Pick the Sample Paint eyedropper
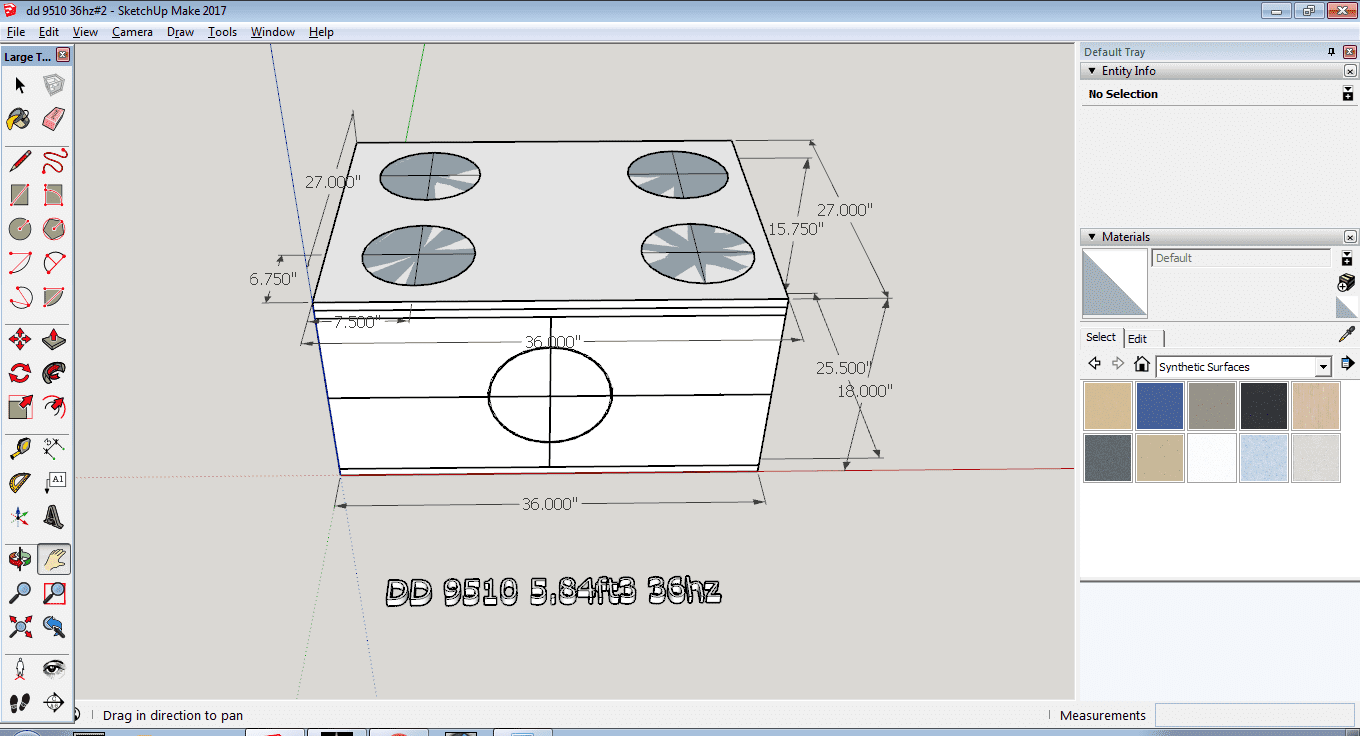Viewport: 1360px width, 736px height. (x=1347, y=334)
